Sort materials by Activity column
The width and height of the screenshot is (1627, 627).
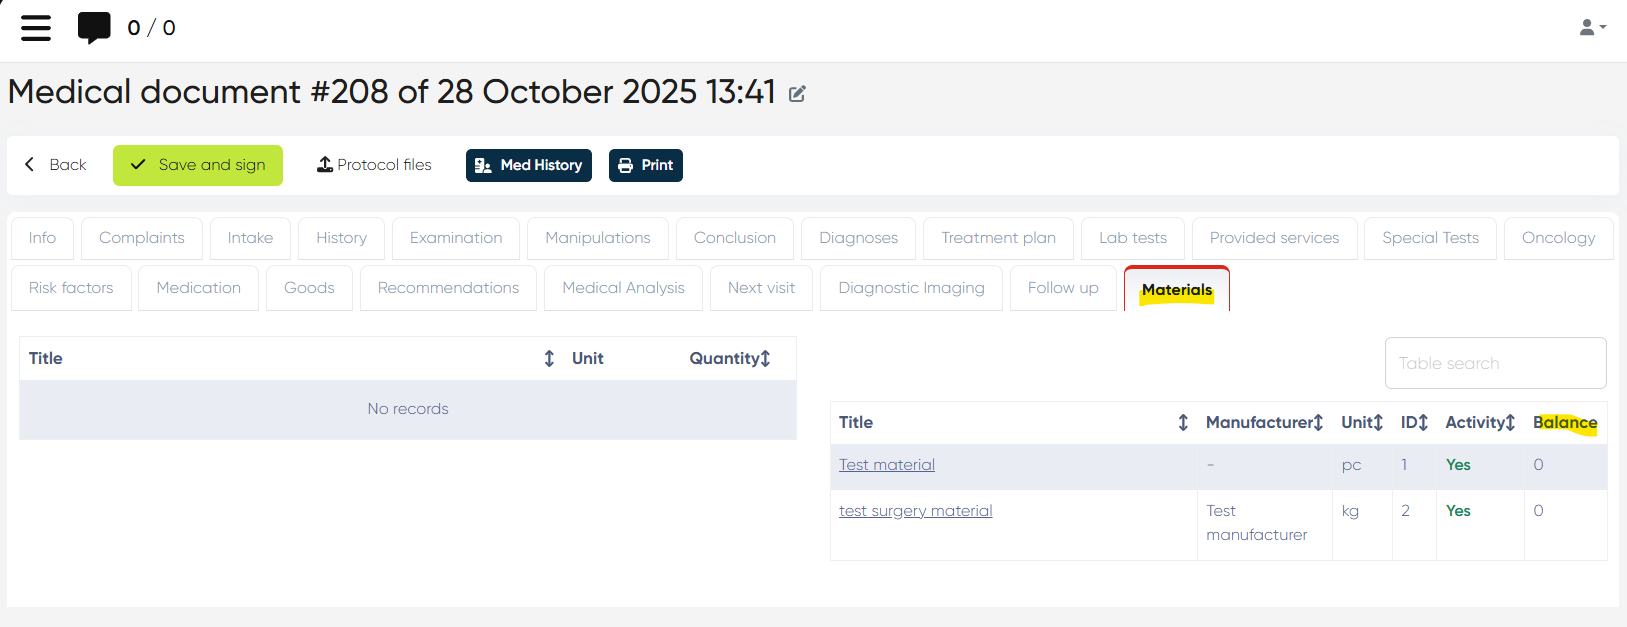[1510, 423]
